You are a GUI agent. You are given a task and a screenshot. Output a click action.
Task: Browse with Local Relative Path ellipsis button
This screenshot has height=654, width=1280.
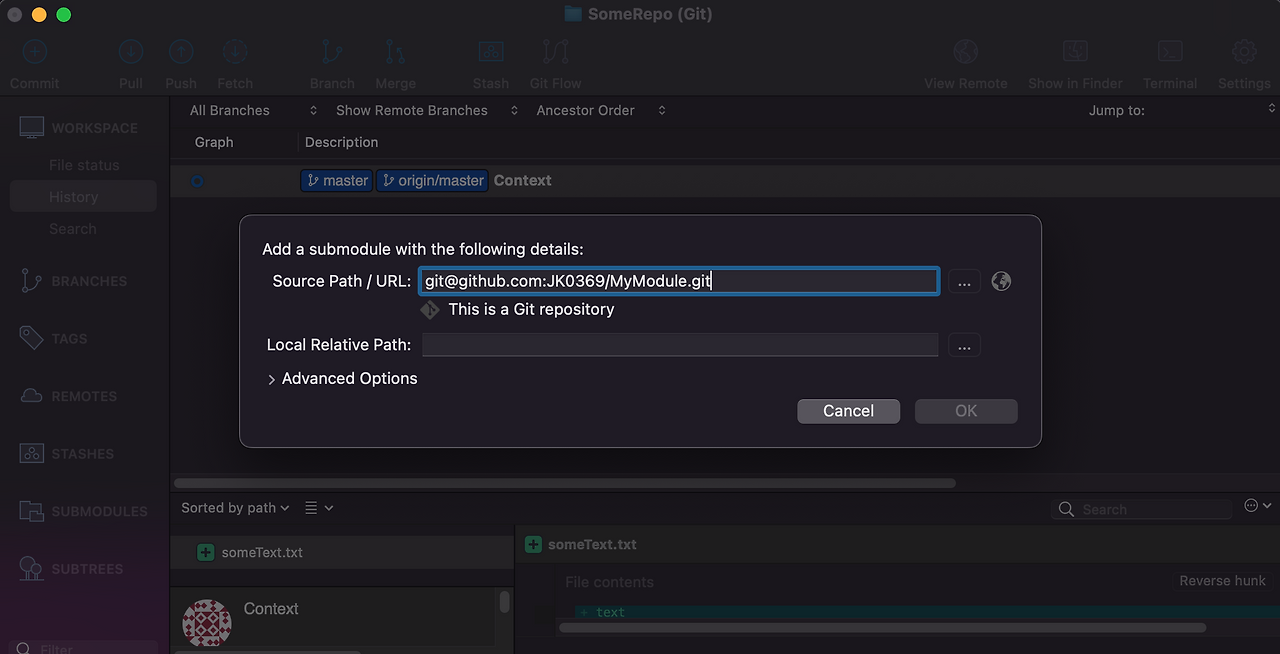pyautogui.click(x=964, y=345)
